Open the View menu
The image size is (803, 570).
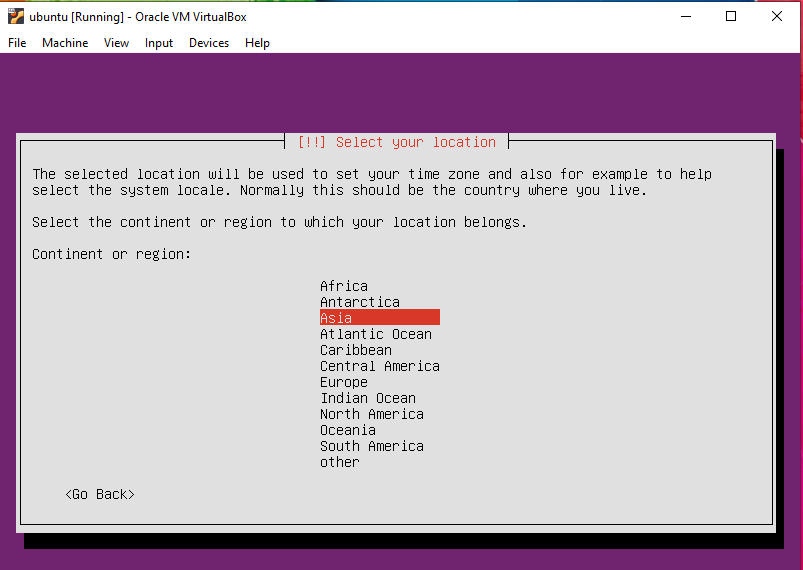(x=116, y=43)
